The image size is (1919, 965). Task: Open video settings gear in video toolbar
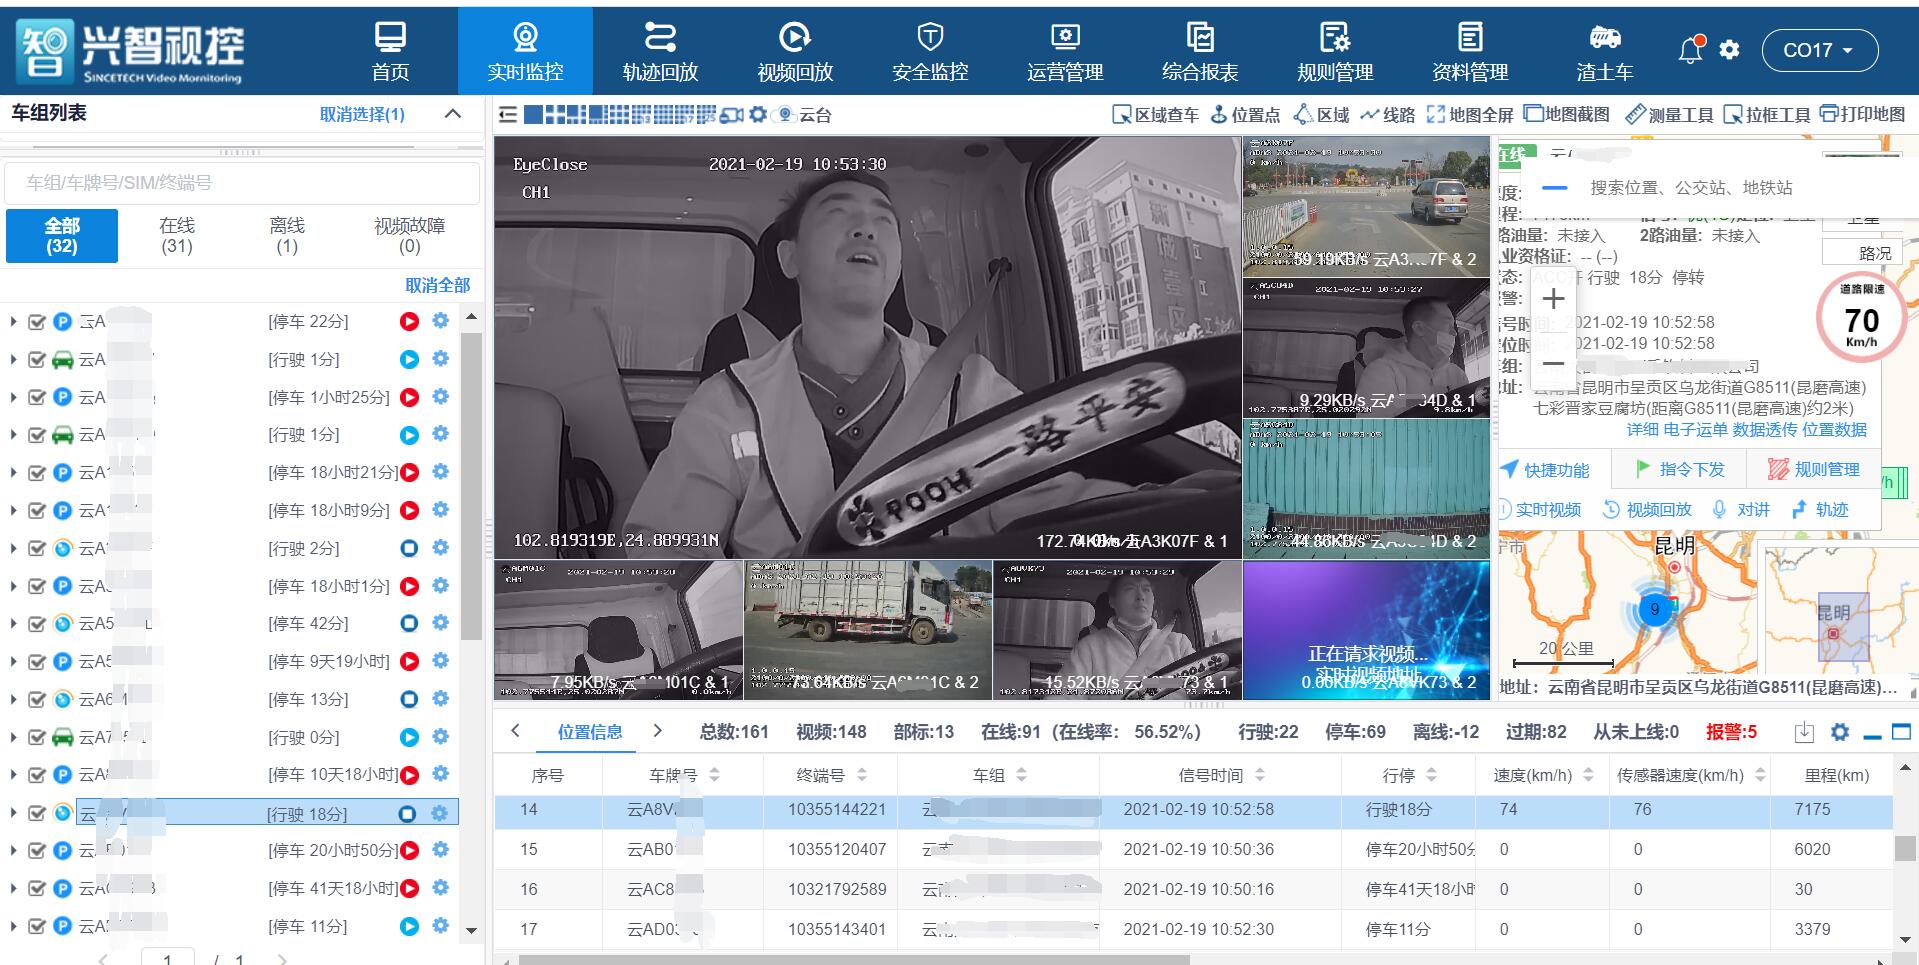point(758,114)
